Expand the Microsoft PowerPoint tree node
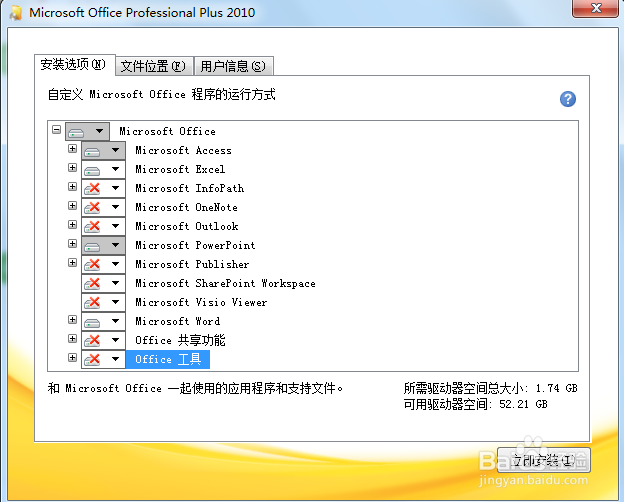 pyautogui.click(x=72, y=243)
